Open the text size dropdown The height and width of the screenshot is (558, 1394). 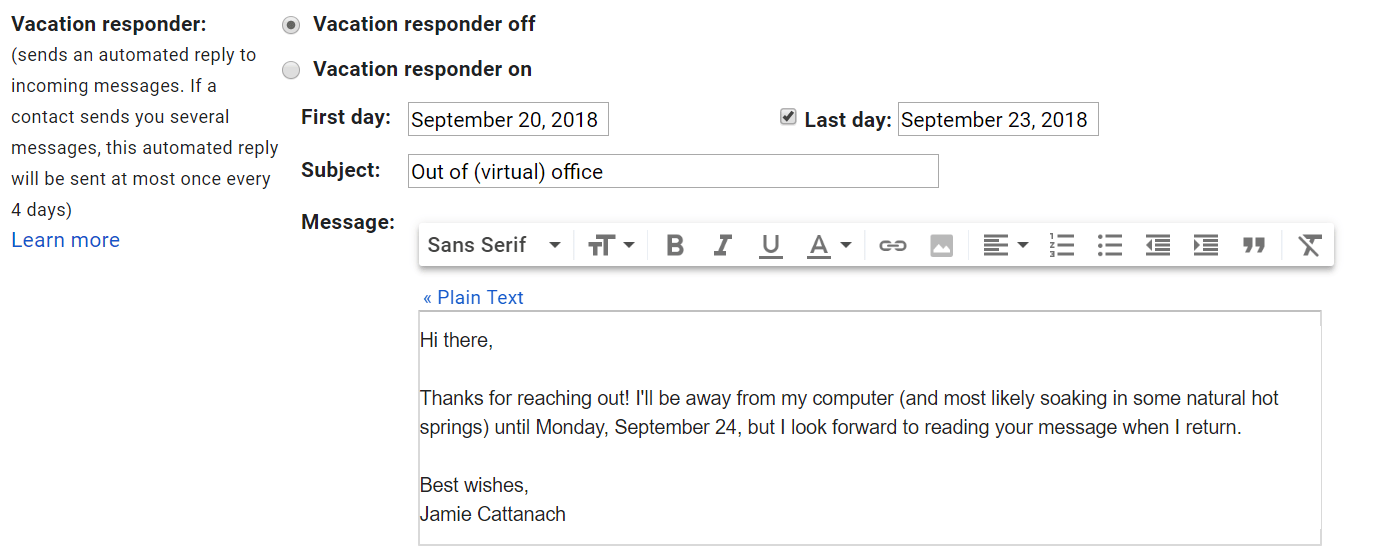point(611,245)
